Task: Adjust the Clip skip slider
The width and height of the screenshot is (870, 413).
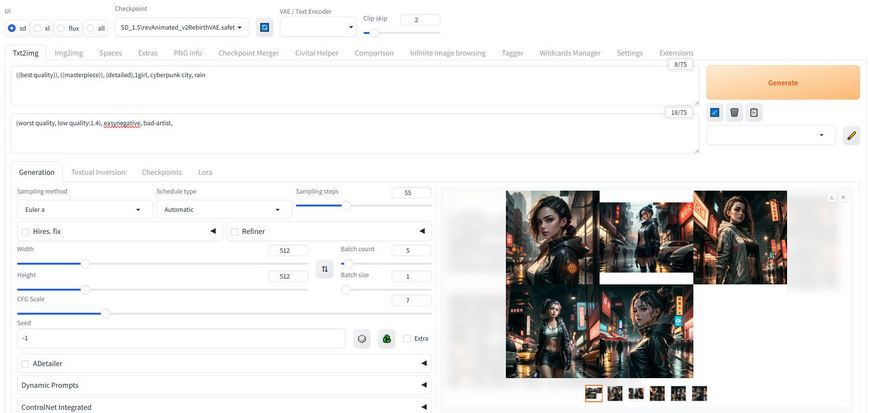Action: (402, 33)
